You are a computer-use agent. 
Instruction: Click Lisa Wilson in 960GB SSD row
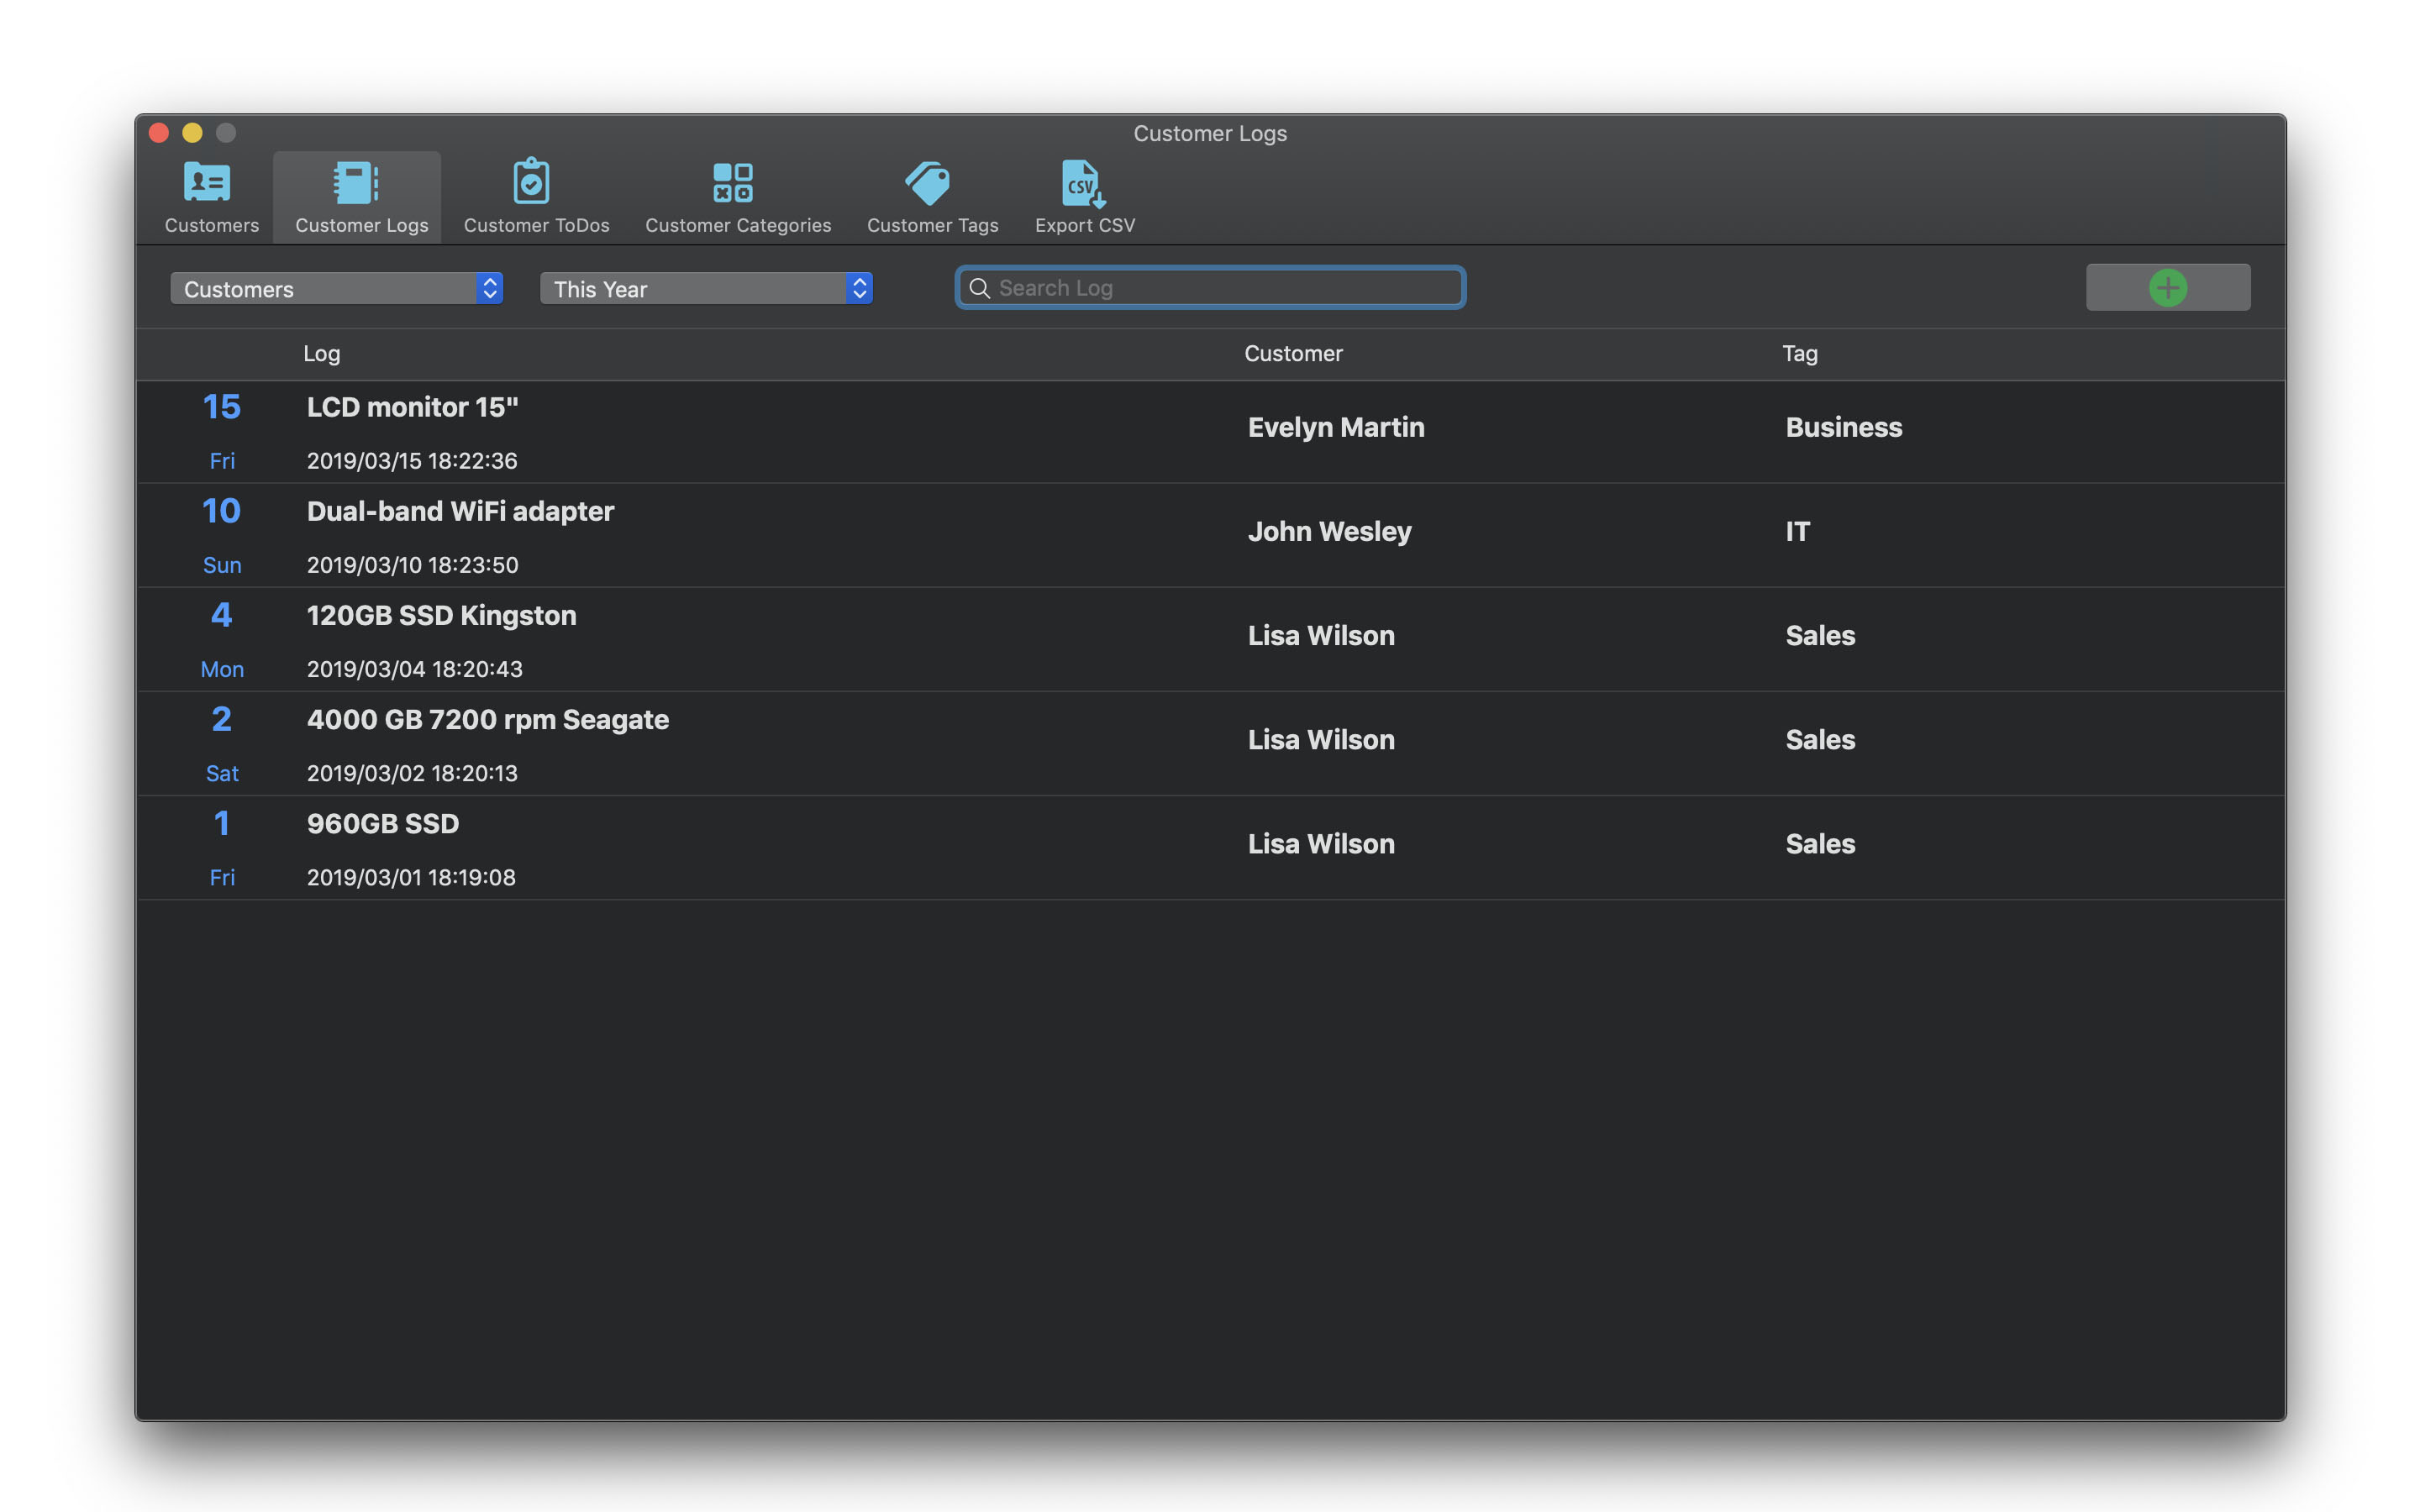coord(1321,844)
